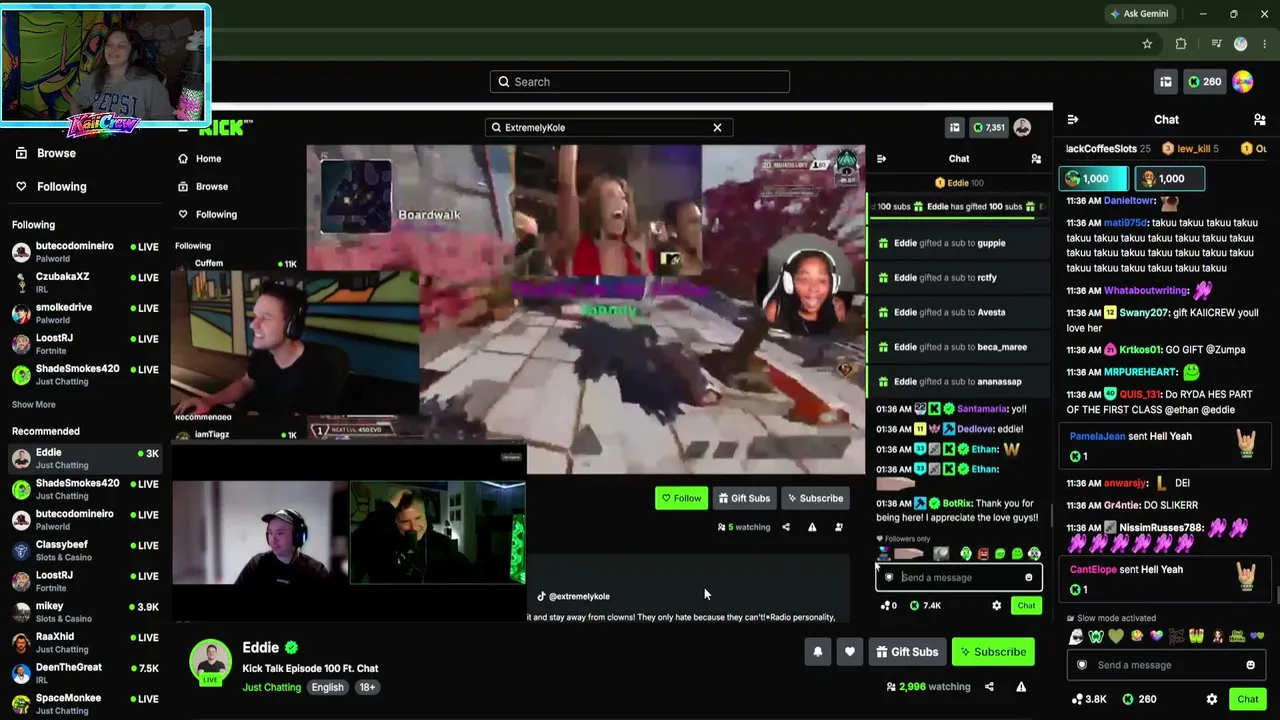Screen dimensions: 1280x720
Task: Click the main Kick Search field
Action: (640, 82)
